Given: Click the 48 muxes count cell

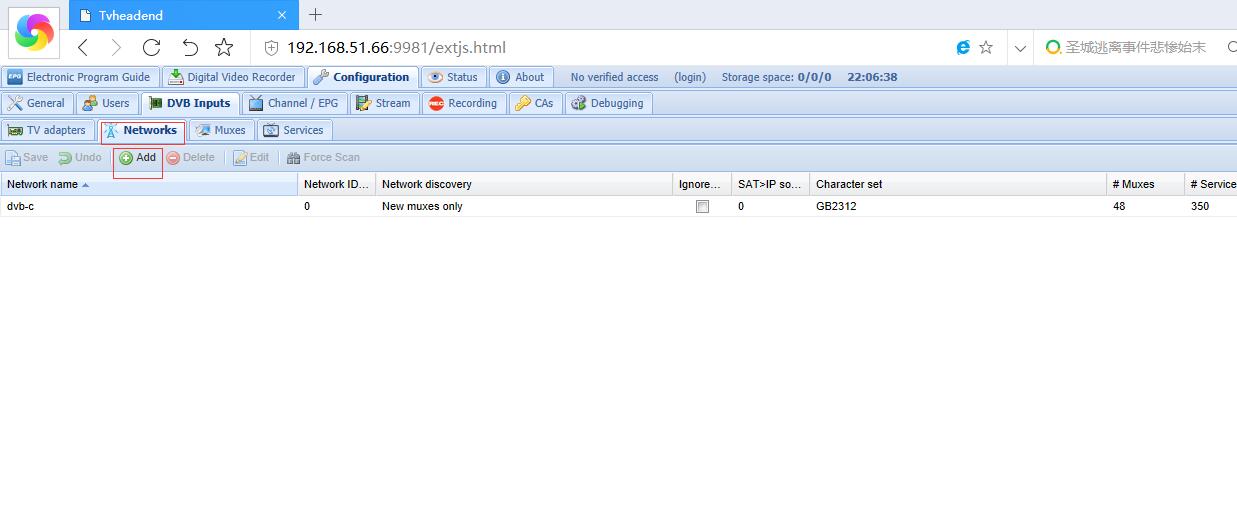Looking at the screenshot, I should click(x=1145, y=206).
